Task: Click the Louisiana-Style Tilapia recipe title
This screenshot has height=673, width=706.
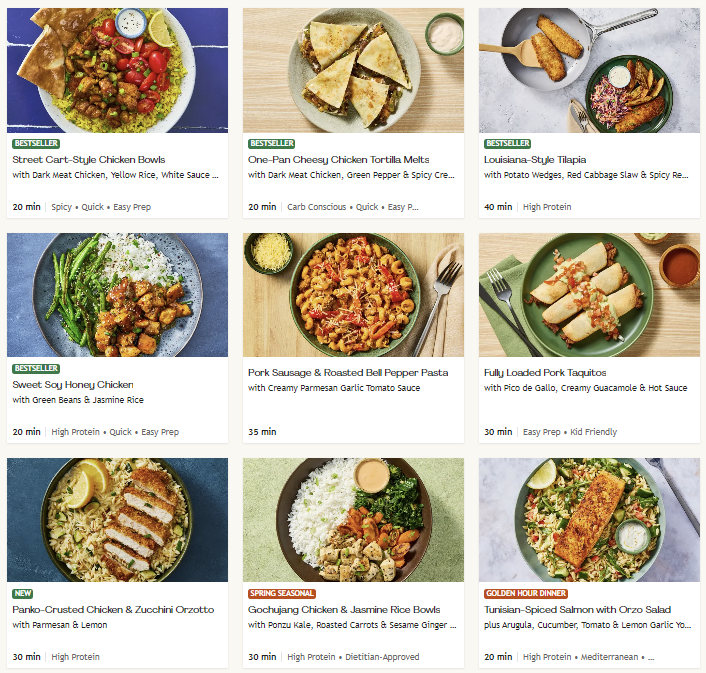Action: coord(535,160)
